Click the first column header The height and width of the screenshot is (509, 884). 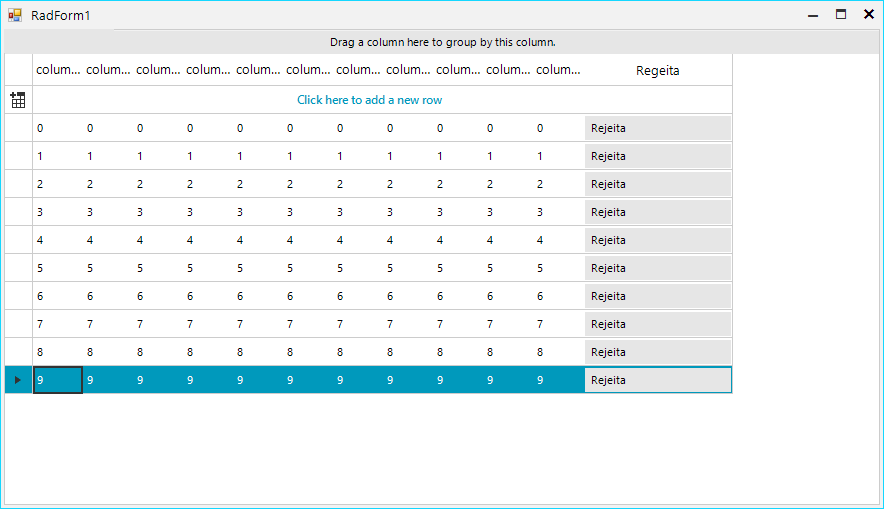click(x=58, y=70)
